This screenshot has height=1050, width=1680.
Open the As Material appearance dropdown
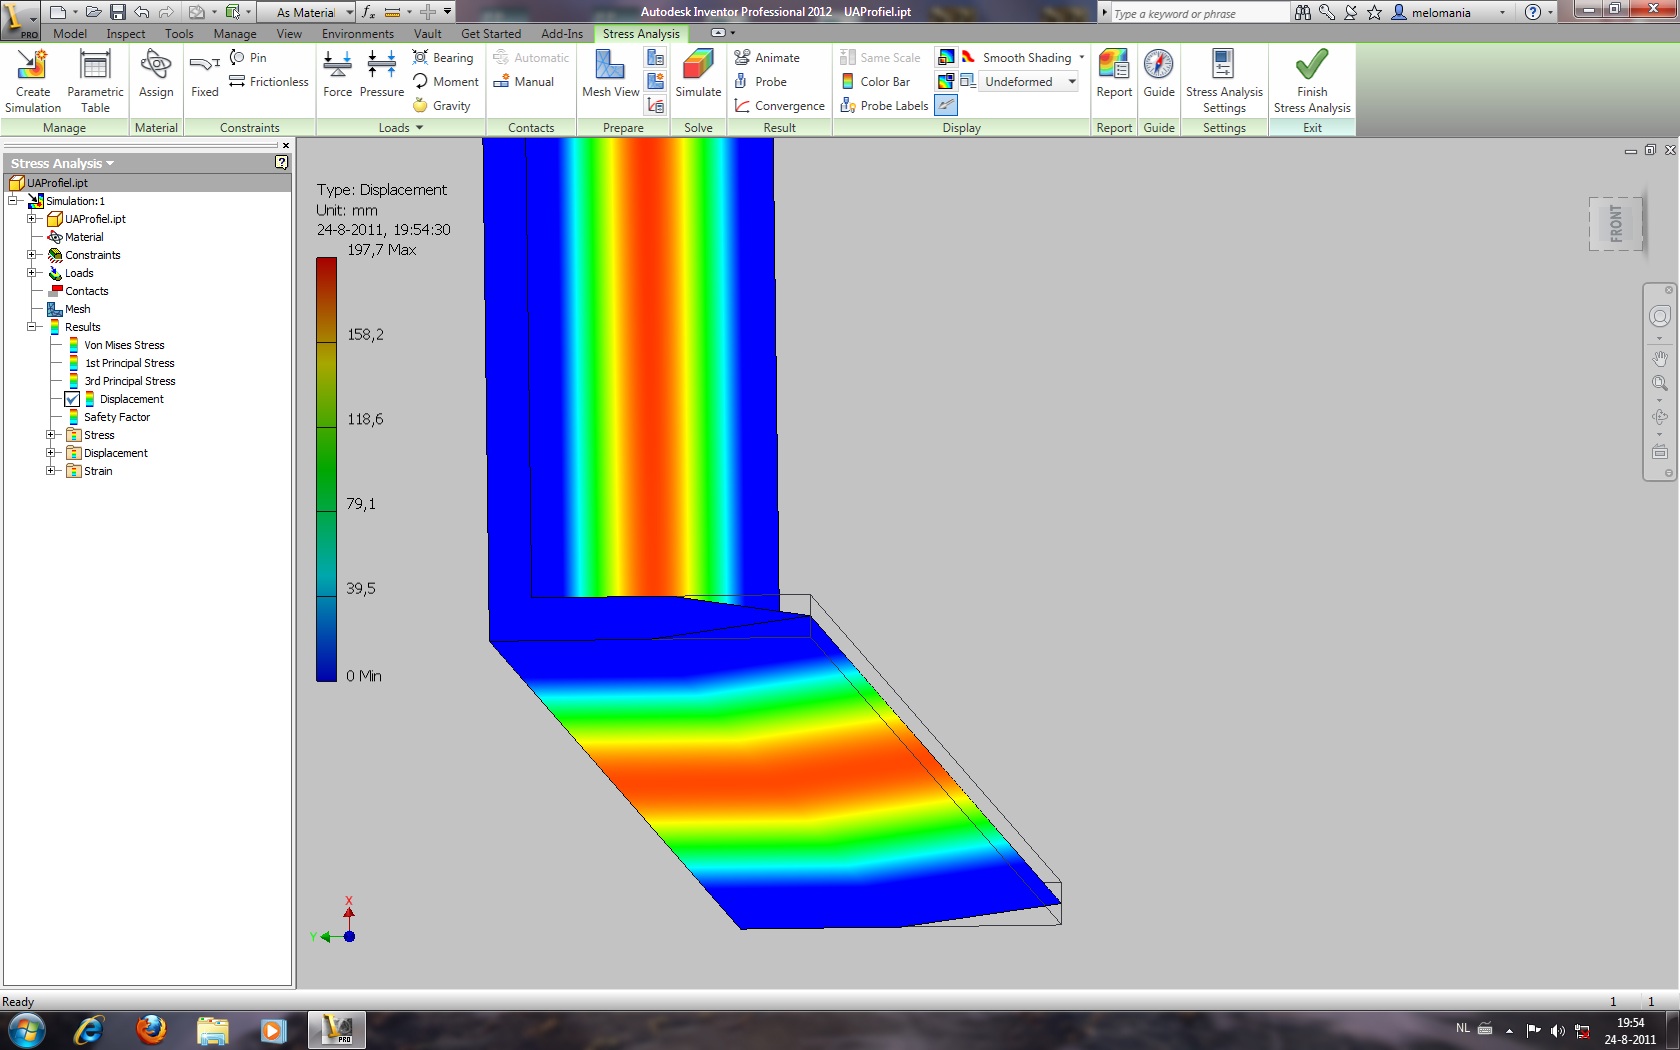click(x=349, y=12)
